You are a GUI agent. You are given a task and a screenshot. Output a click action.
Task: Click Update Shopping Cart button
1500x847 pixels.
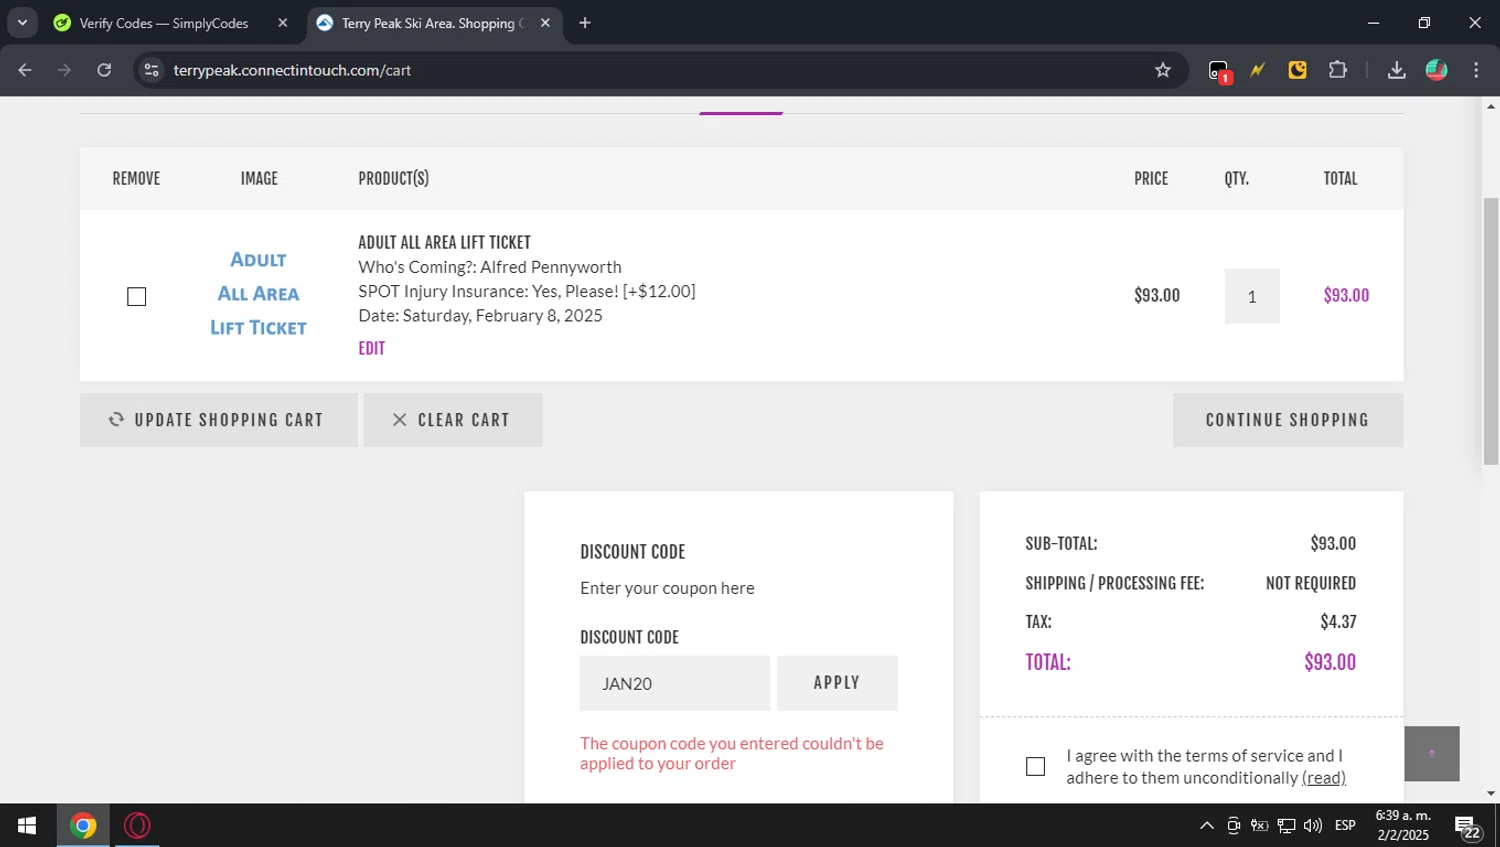point(219,420)
